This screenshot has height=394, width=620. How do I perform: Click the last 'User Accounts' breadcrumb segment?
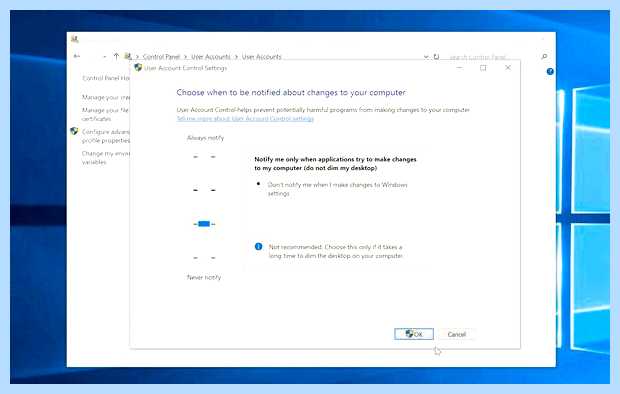pos(261,57)
